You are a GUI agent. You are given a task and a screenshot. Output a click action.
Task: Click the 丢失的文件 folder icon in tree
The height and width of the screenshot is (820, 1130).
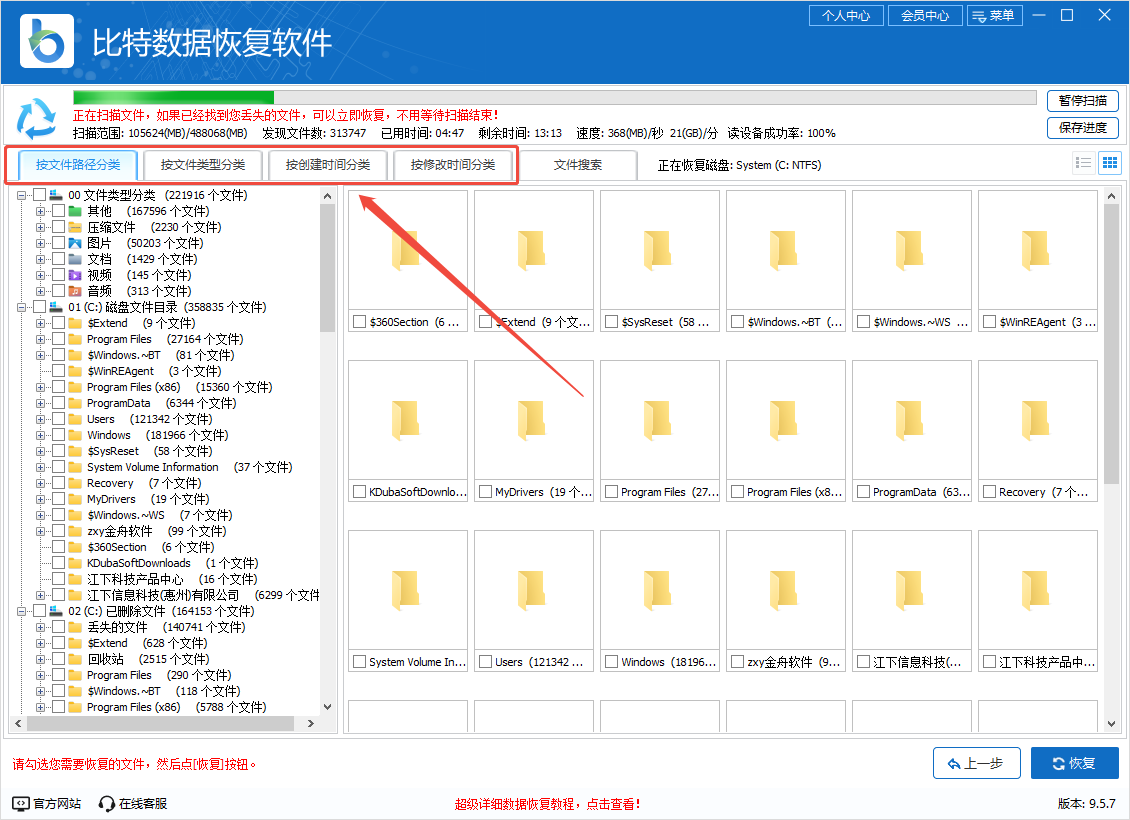[x=75, y=628]
